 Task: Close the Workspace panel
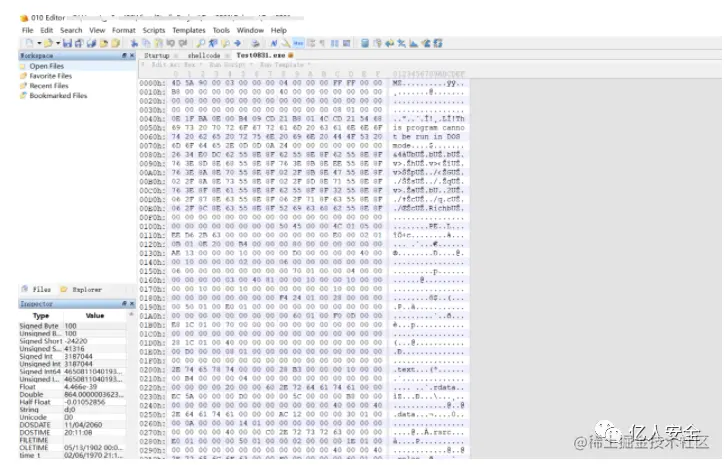[x=132, y=55]
